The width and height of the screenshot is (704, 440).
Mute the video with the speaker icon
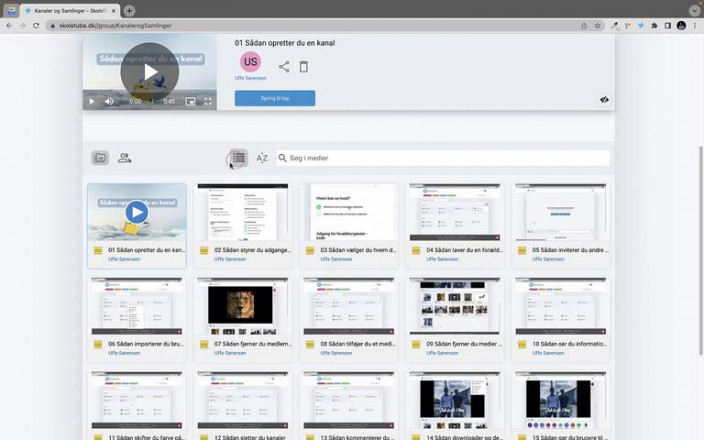pyautogui.click(x=109, y=101)
